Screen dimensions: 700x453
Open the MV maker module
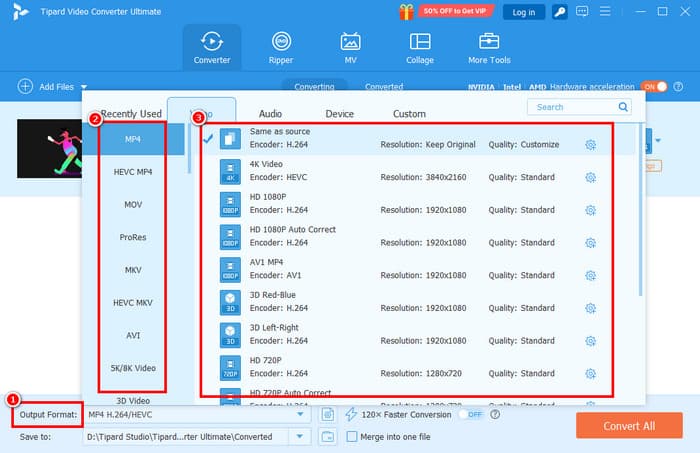coord(350,48)
